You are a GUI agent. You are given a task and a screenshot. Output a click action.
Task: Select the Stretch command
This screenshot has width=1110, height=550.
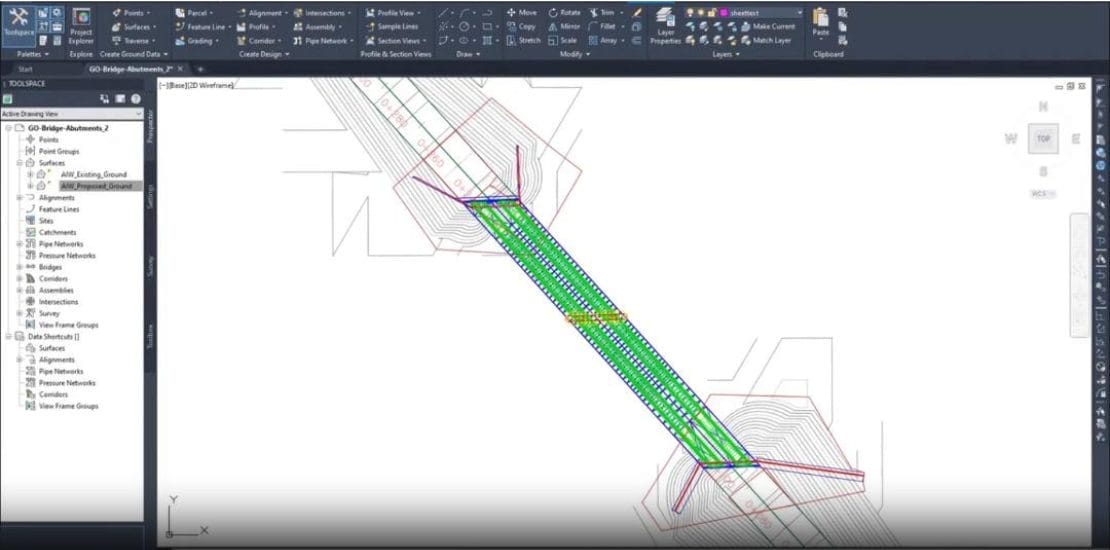[x=523, y=41]
